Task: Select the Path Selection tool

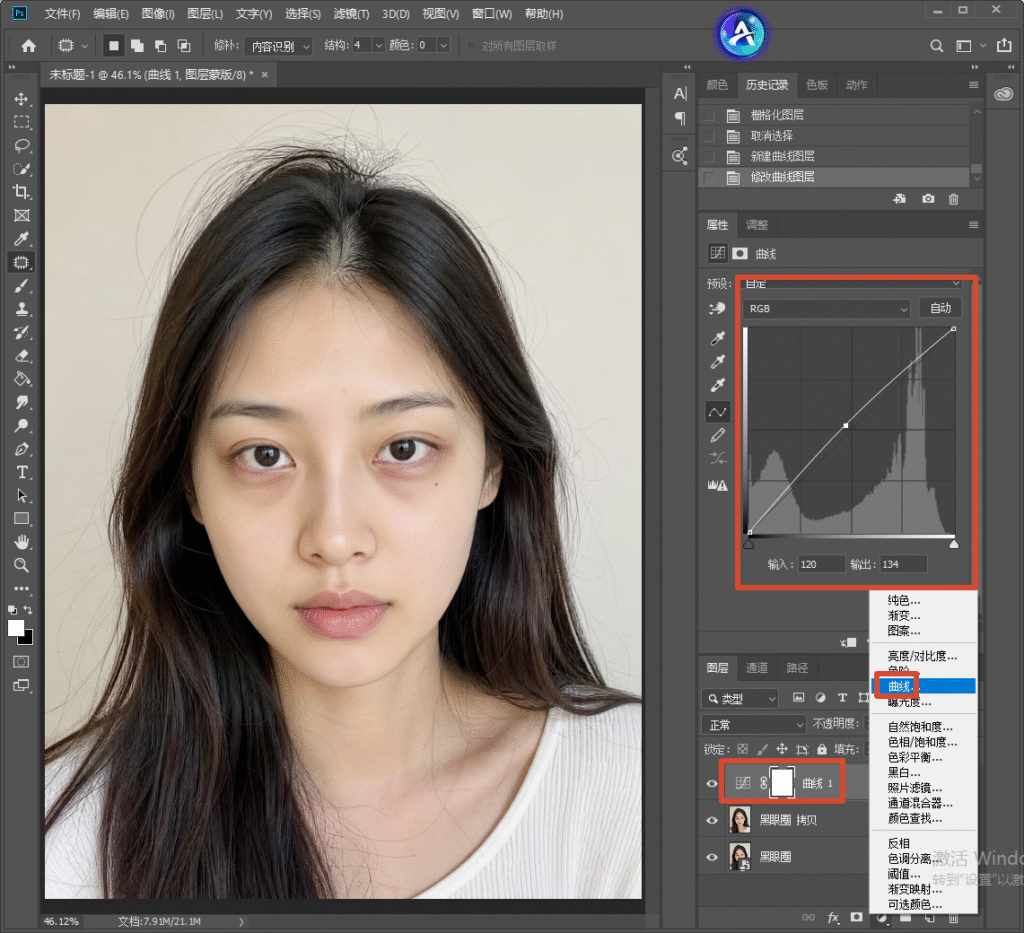Action: pyautogui.click(x=22, y=496)
